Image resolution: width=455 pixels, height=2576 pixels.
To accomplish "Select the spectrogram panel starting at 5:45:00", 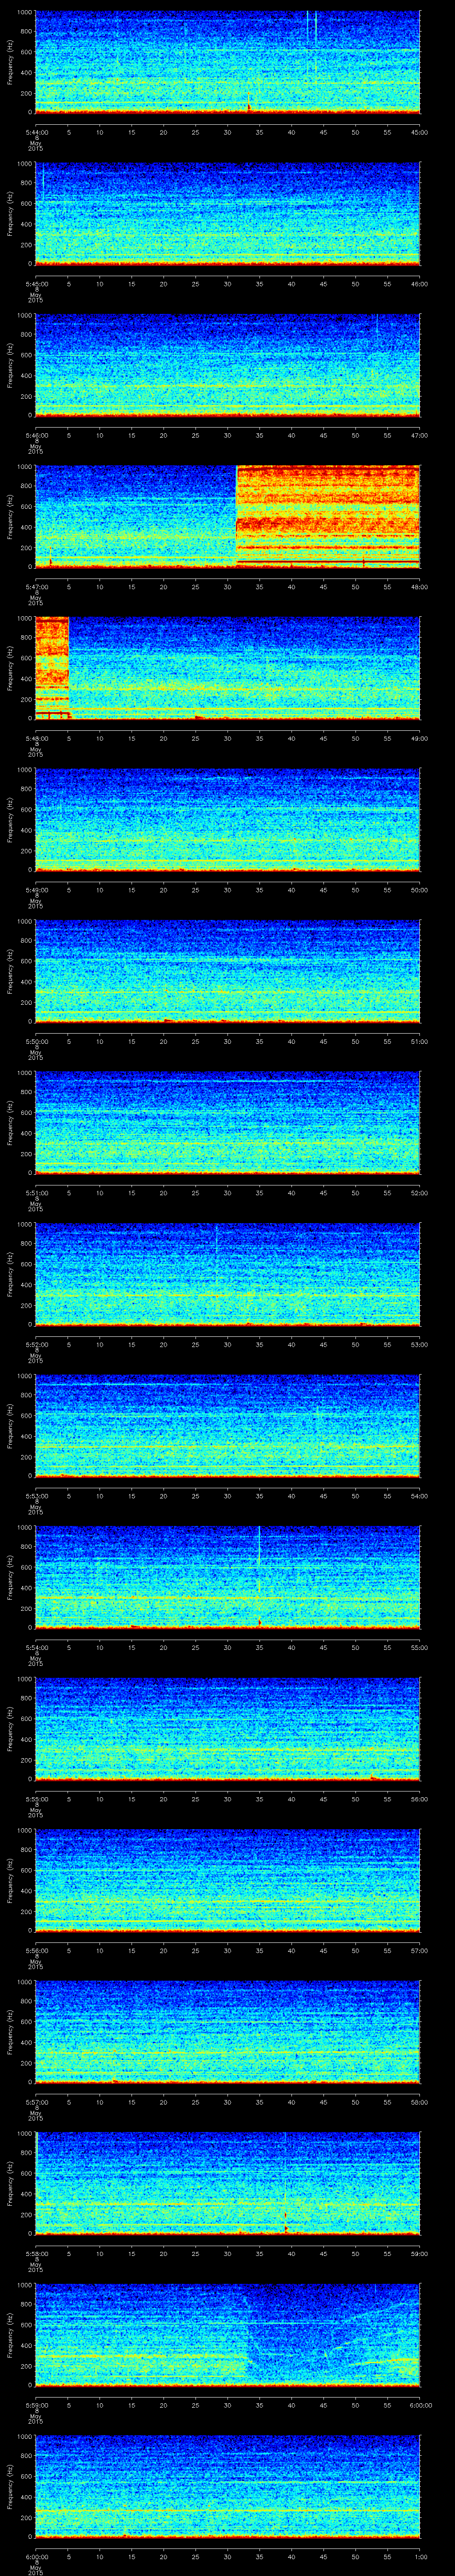I will tap(228, 214).
